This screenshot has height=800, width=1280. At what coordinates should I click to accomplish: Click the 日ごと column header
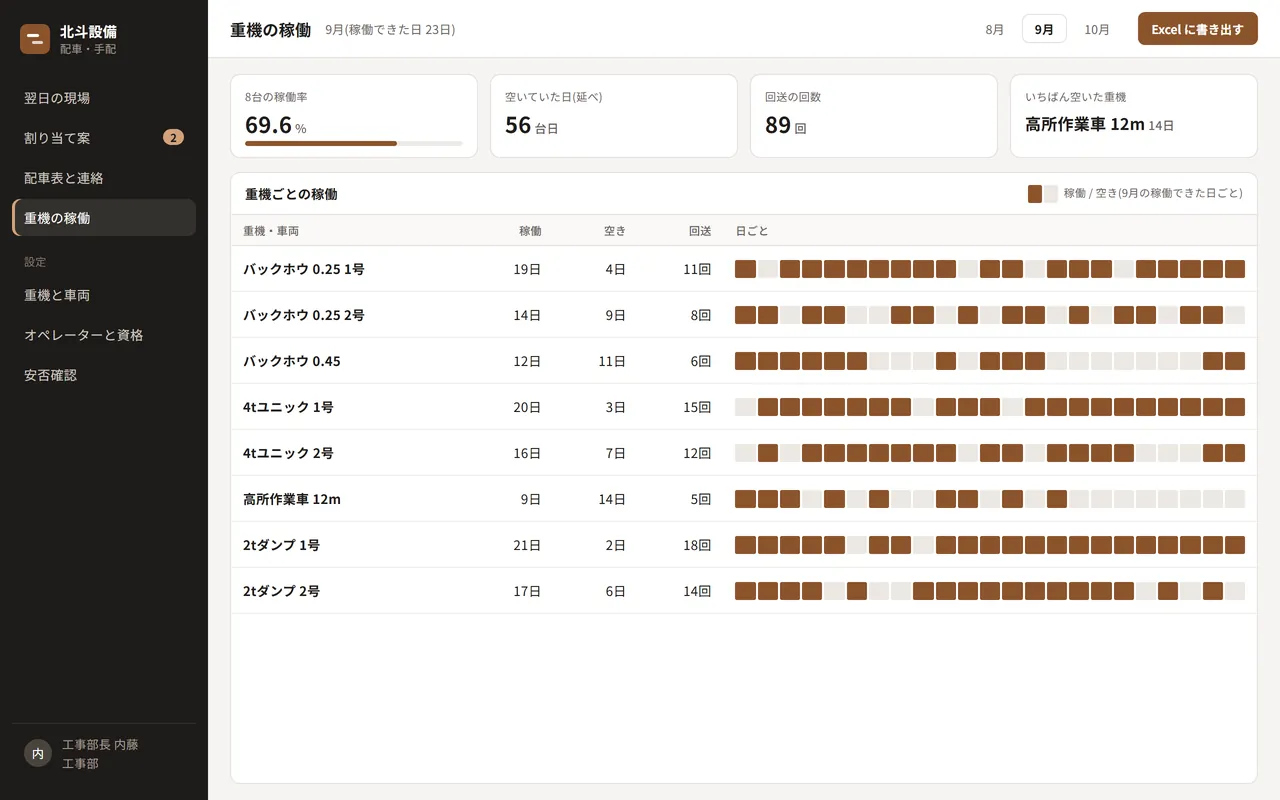(x=752, y=231)
